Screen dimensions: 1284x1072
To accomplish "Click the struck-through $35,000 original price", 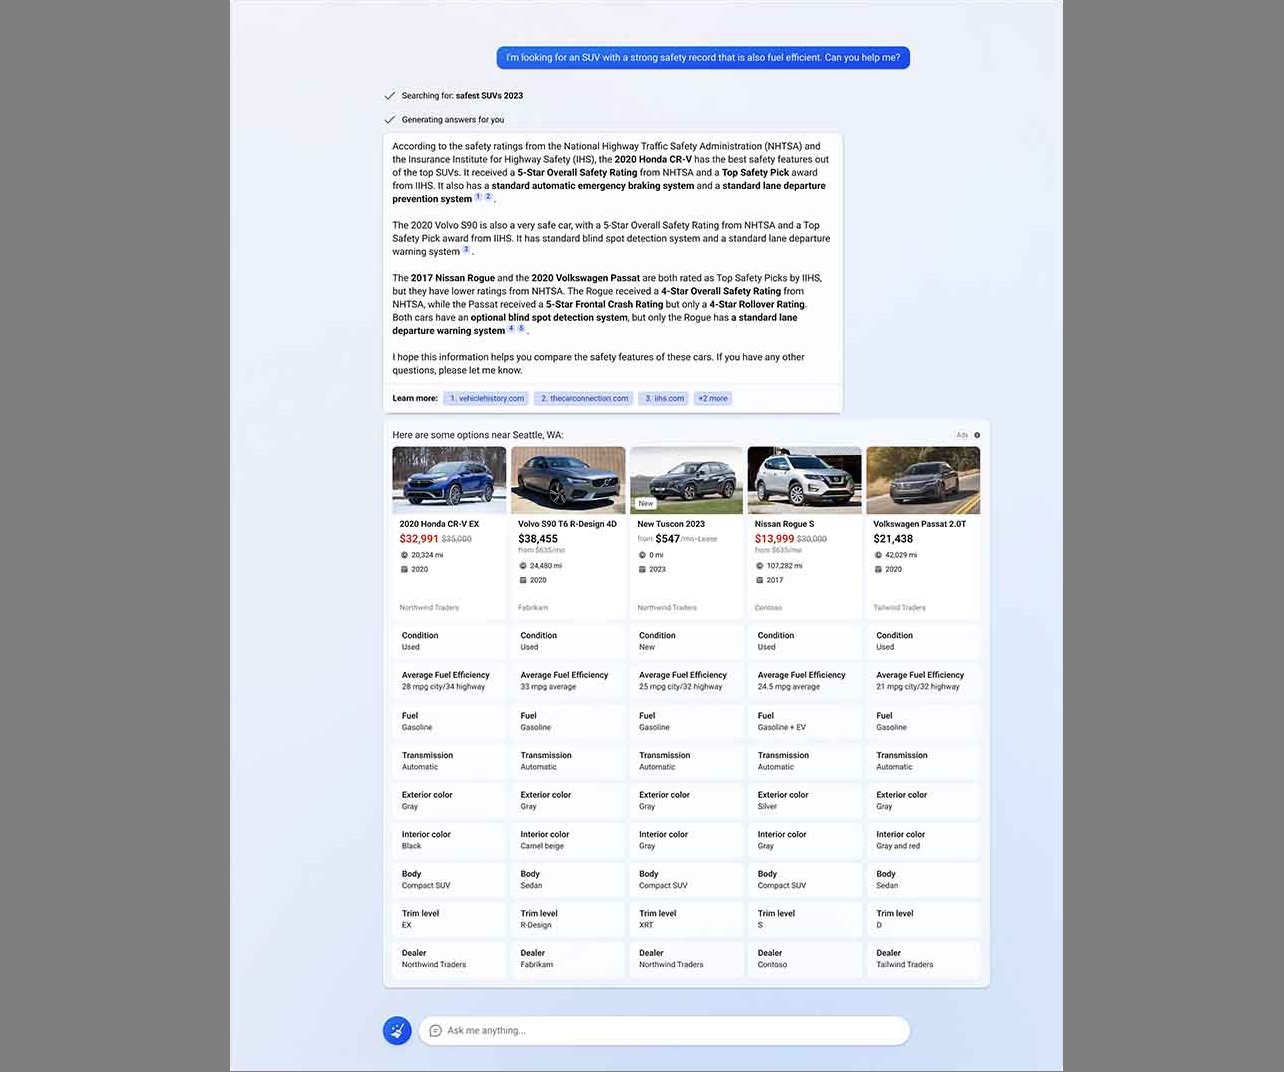I will click(x=457, y=539).
